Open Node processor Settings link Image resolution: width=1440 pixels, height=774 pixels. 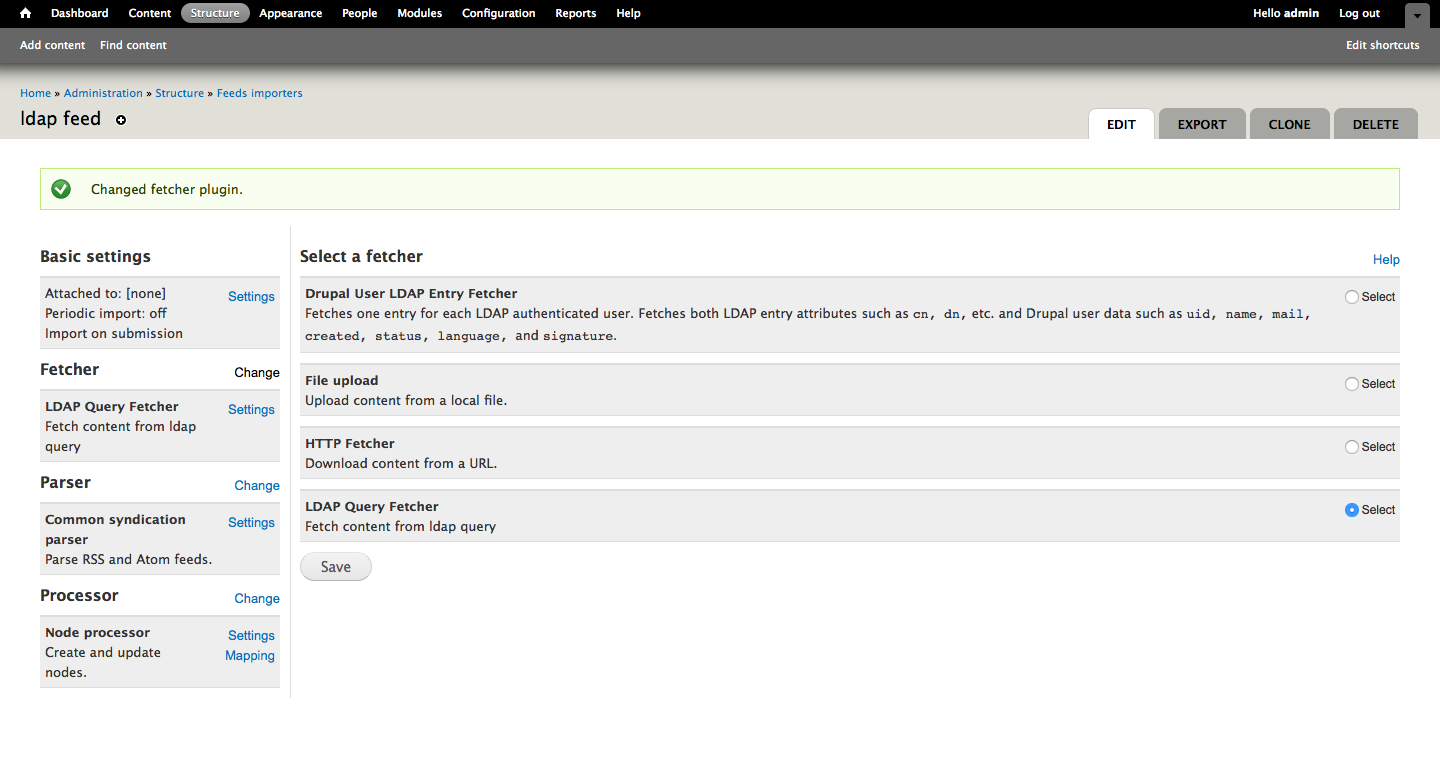tap(251, 636)
